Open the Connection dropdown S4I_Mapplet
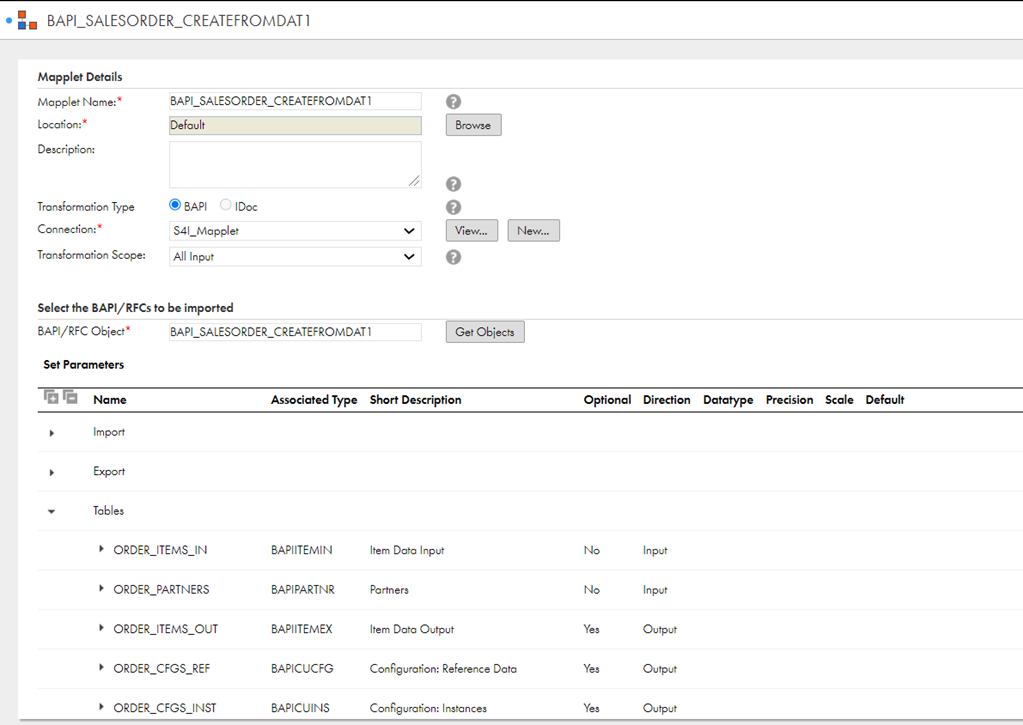 tap(295, 231)
